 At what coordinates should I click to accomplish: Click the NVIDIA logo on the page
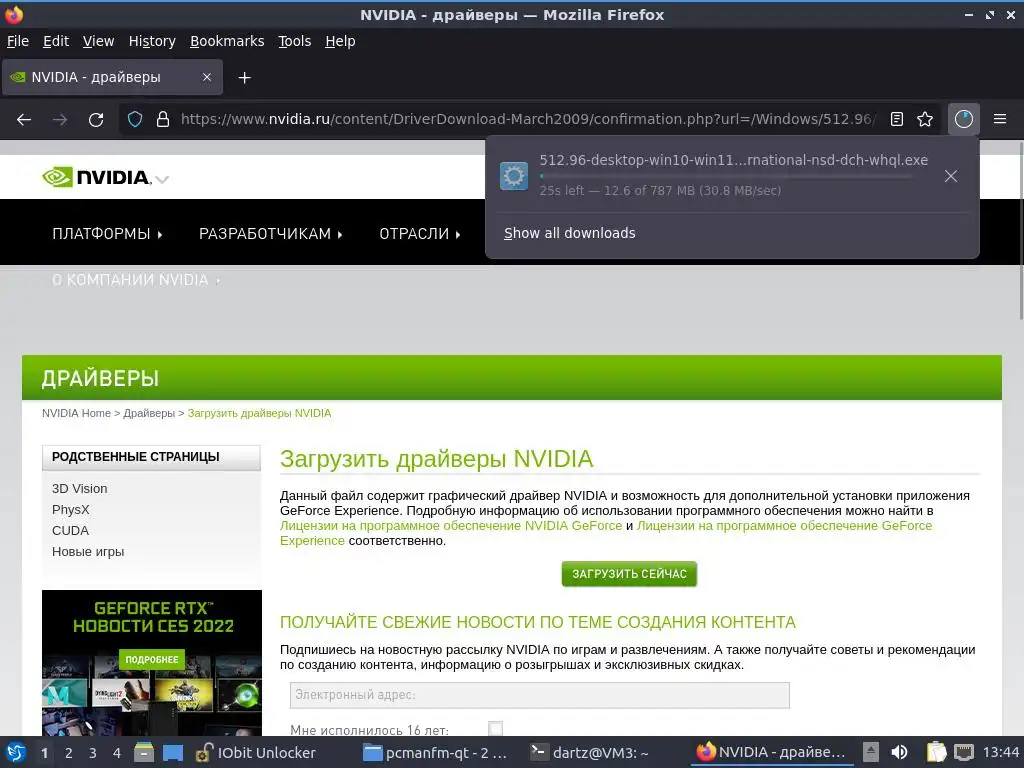tap(96, 177)
